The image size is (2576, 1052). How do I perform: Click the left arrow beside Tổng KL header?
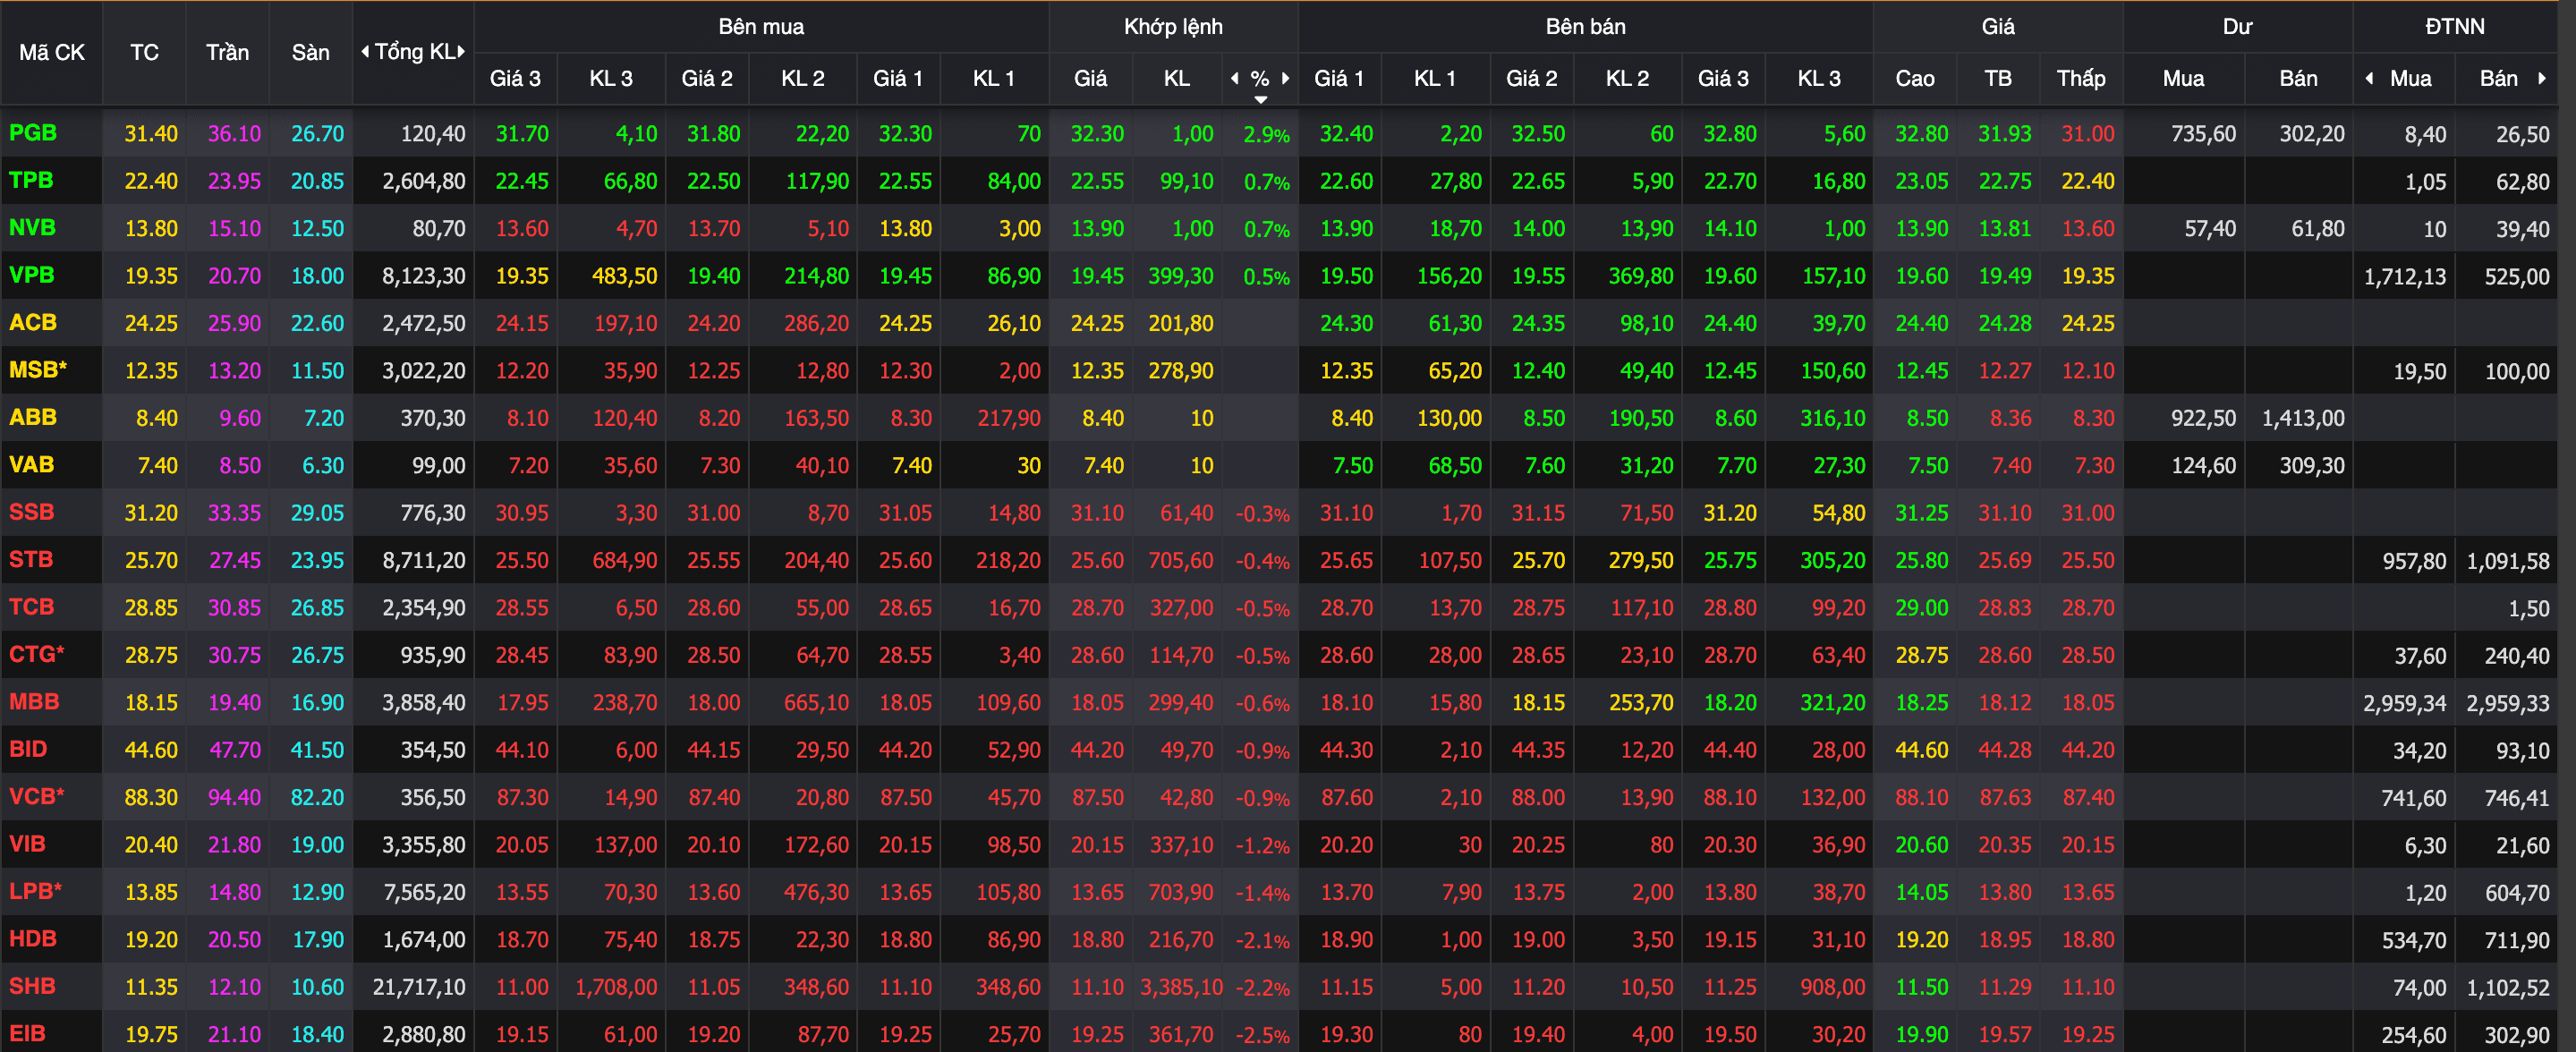[x=365, y=52]
